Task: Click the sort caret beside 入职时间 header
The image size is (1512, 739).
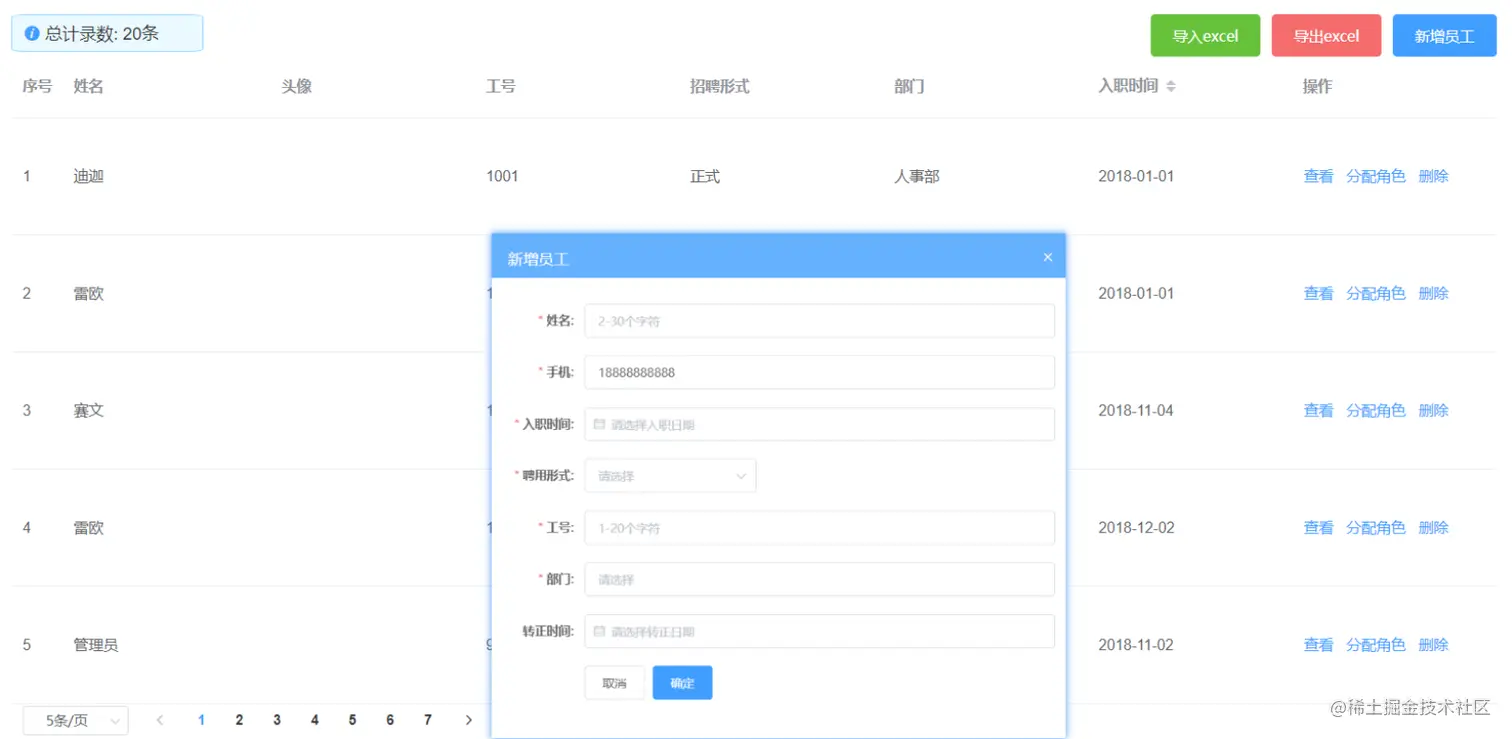Action: pyautogui.click(x=1170, y=87)
